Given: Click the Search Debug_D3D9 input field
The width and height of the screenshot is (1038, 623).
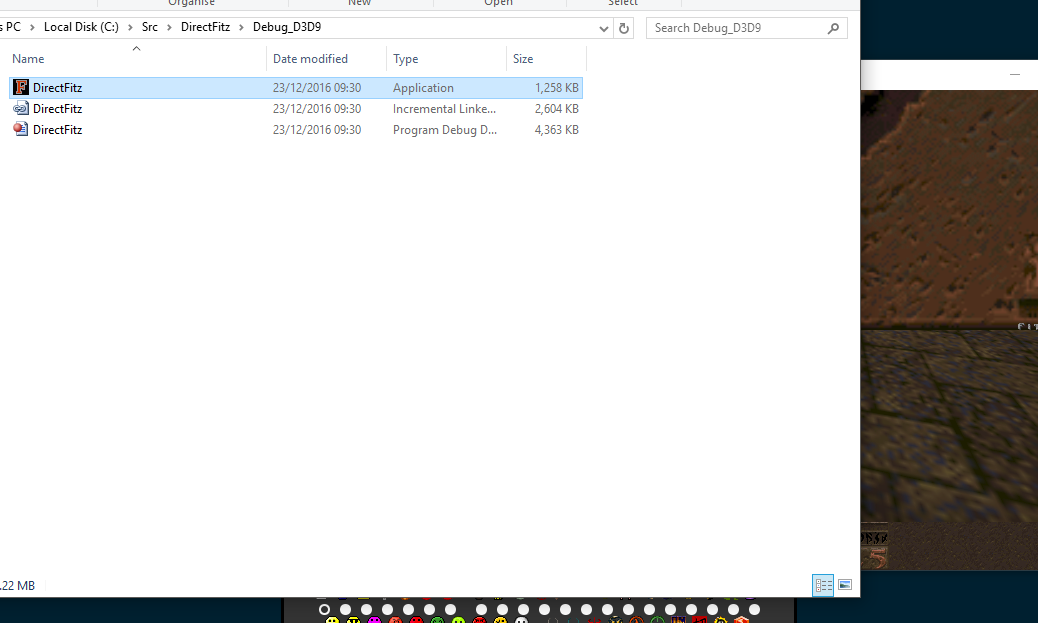Looking at the screenshot, I should tap(735, 29).
